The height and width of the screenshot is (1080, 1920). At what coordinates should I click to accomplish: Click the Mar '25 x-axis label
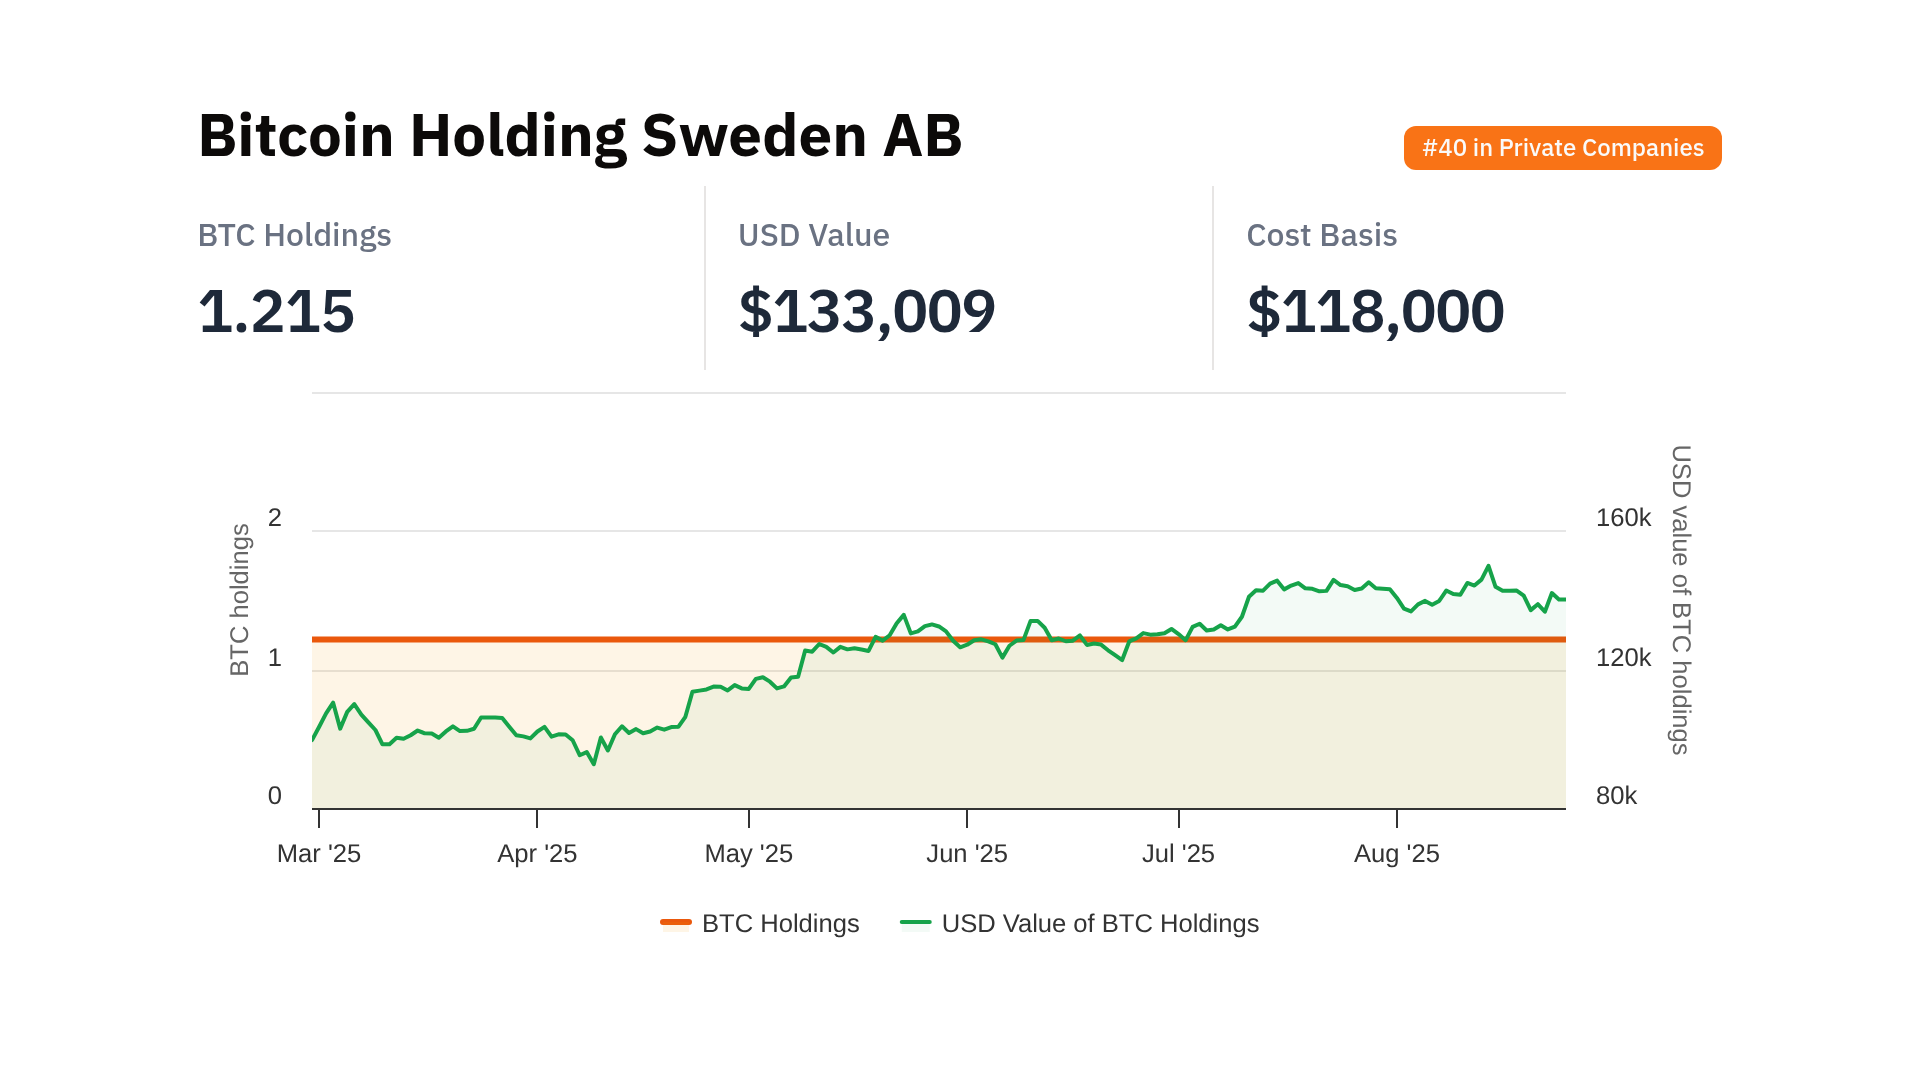click(x=319, y=853)
